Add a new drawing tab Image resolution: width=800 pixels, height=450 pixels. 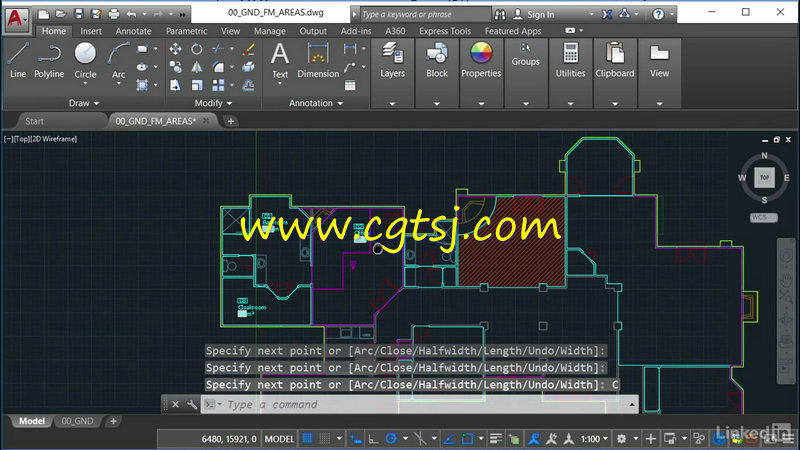coord(231,121)
